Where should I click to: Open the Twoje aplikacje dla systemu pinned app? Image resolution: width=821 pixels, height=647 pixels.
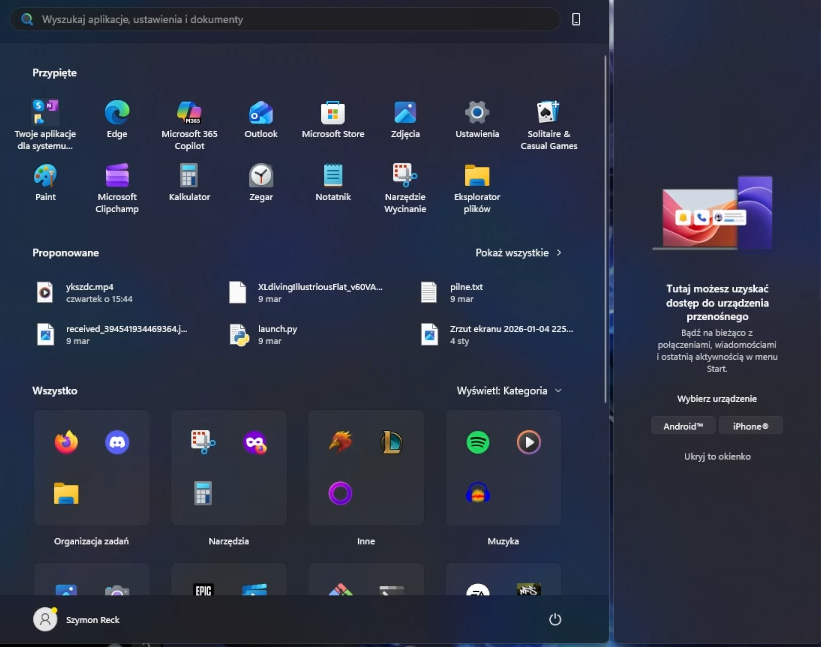click(x=45, y=125)
